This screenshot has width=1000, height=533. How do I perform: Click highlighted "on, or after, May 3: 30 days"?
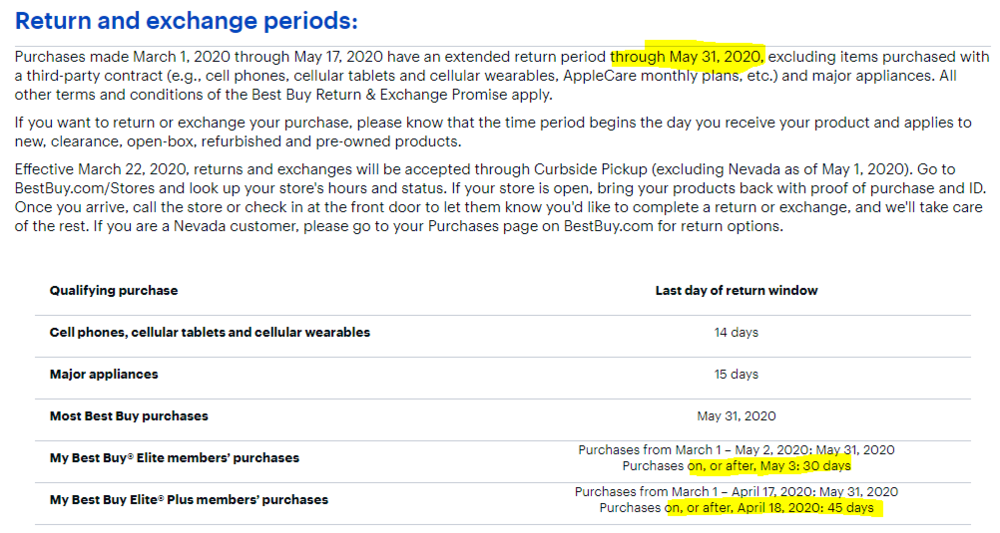769,466
